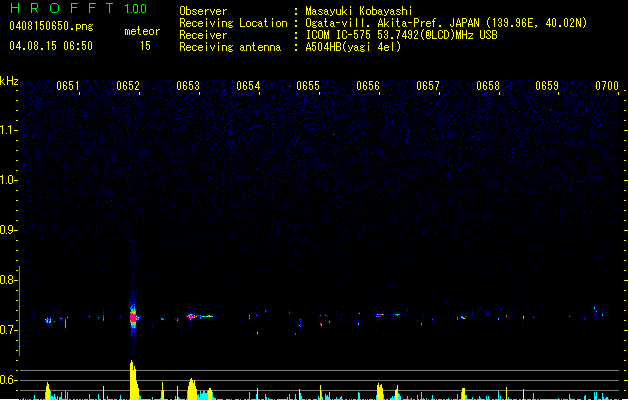629x400 pixels.
Task: Click the 1.1 kHz axis label
Action: pyautogui.click(x=8, y=130)
